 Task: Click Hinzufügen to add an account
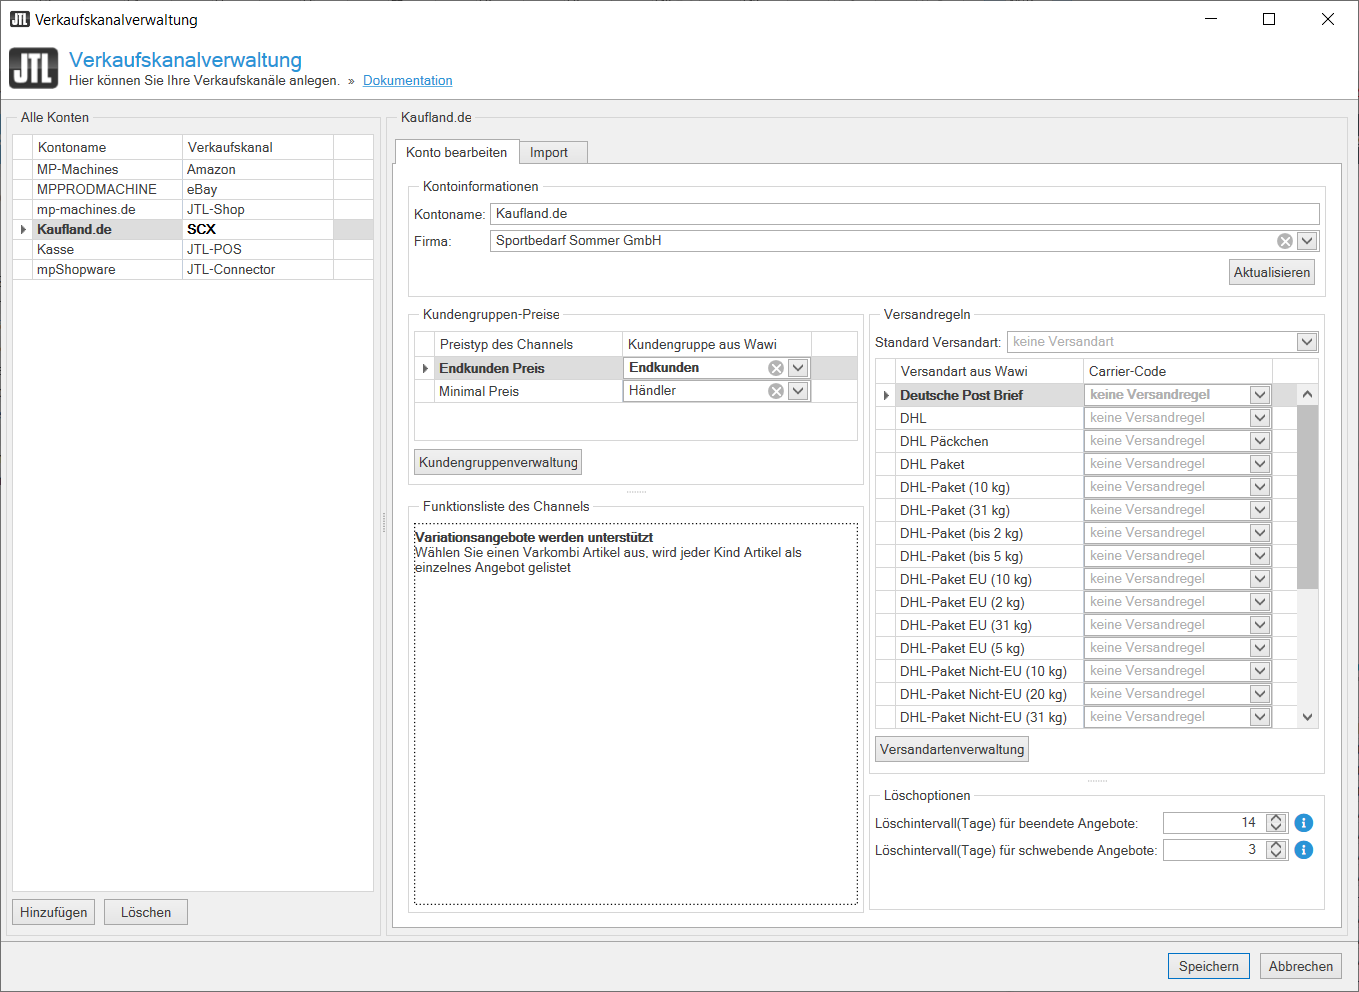pos(54,912)
